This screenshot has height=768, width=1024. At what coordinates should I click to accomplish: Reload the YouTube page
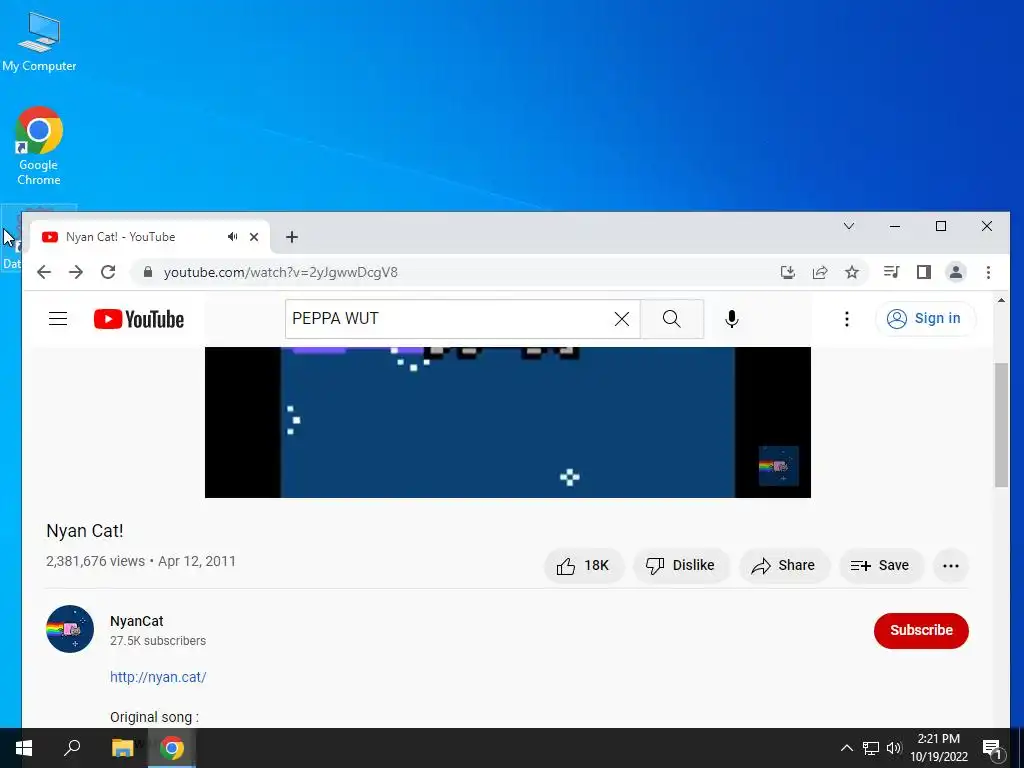click(x=108, y=272)
